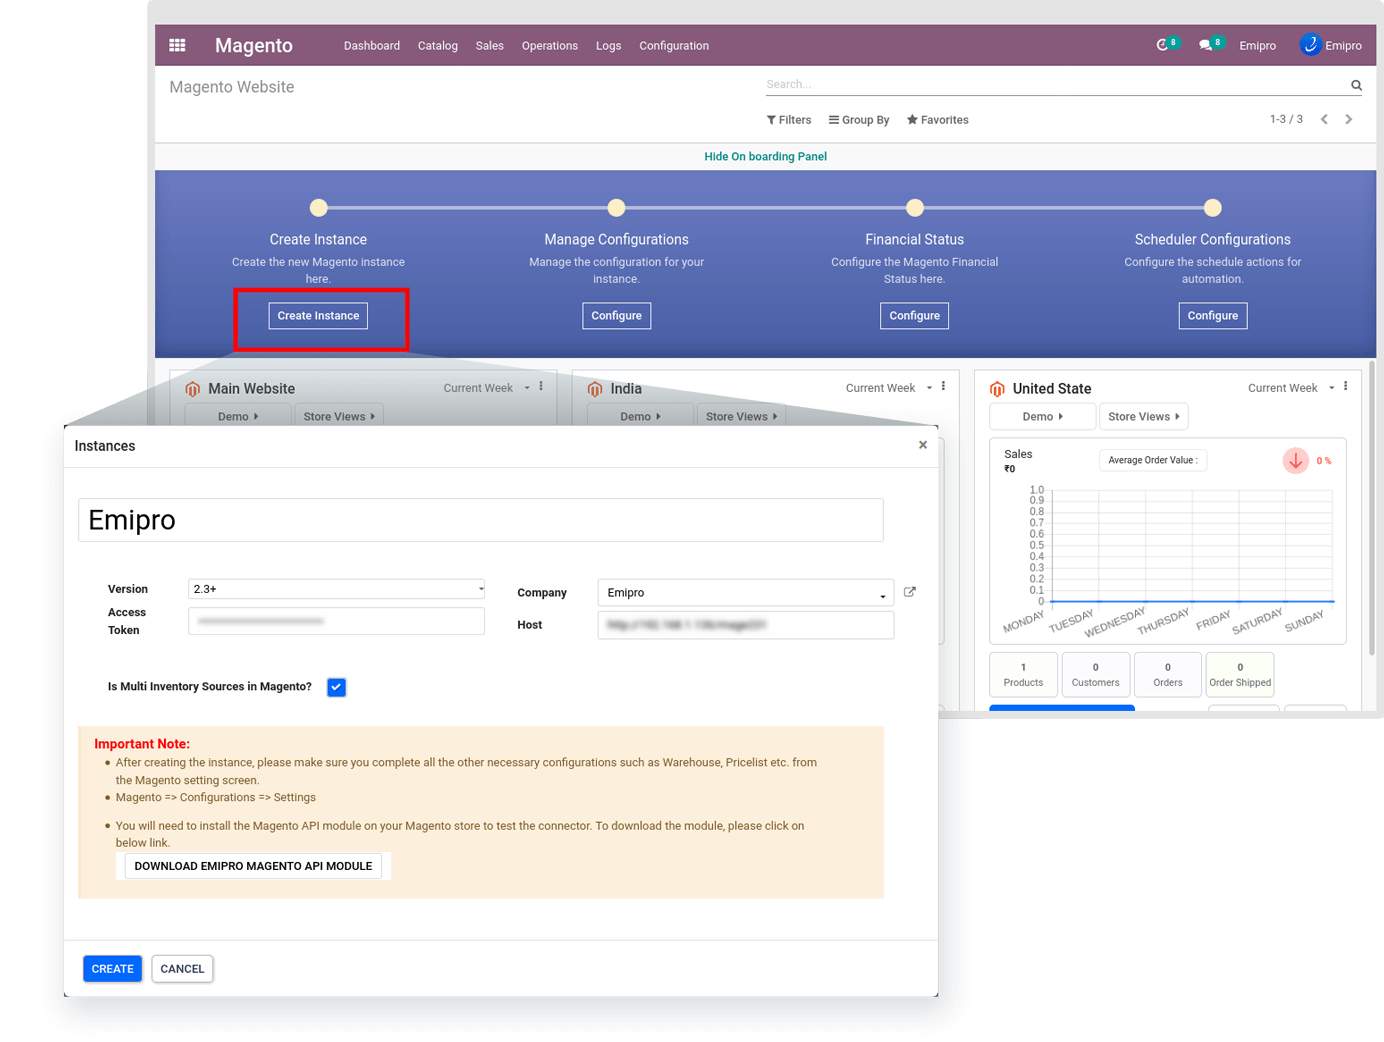This screenshot has height=1042, width=1384.
Task: Open the Configuration menu
Action: click(x=674, y=46)
